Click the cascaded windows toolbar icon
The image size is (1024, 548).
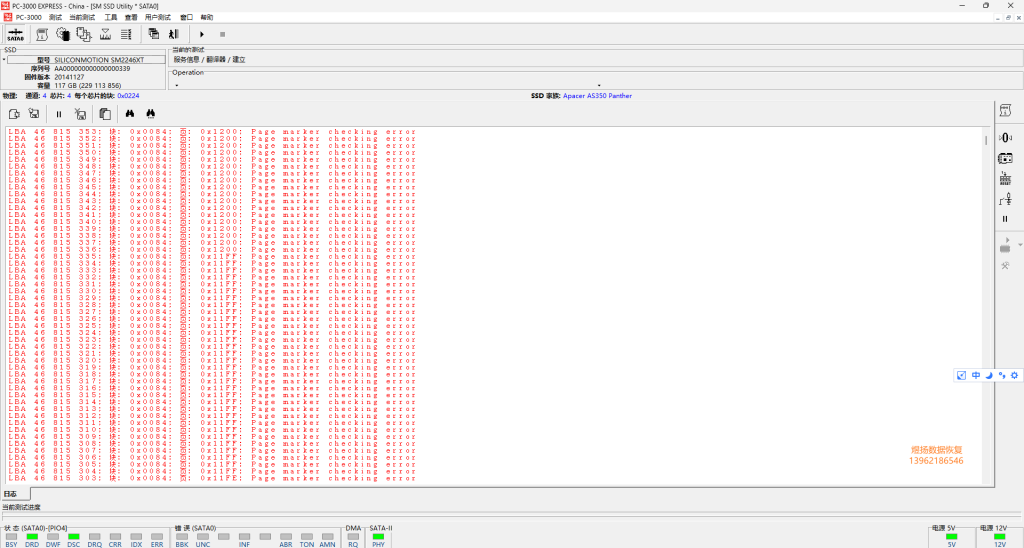point(153,34)
